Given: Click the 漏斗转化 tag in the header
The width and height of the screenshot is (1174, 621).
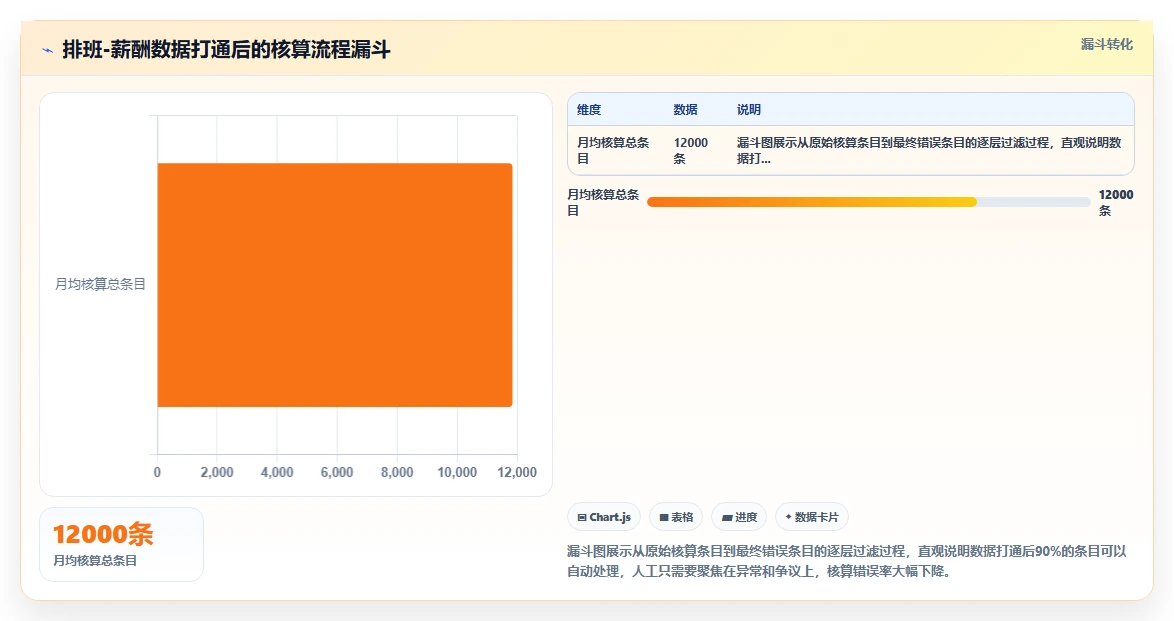Looking at the screenshot, I should click(x=1107, y=44).
